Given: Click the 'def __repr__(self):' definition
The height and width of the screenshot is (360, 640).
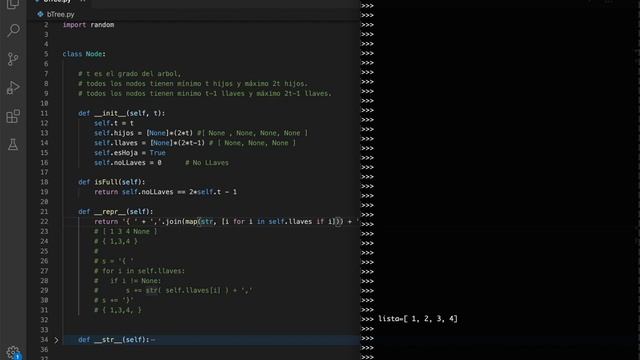Looking at the screenshot, I should [x=116, y=212].
